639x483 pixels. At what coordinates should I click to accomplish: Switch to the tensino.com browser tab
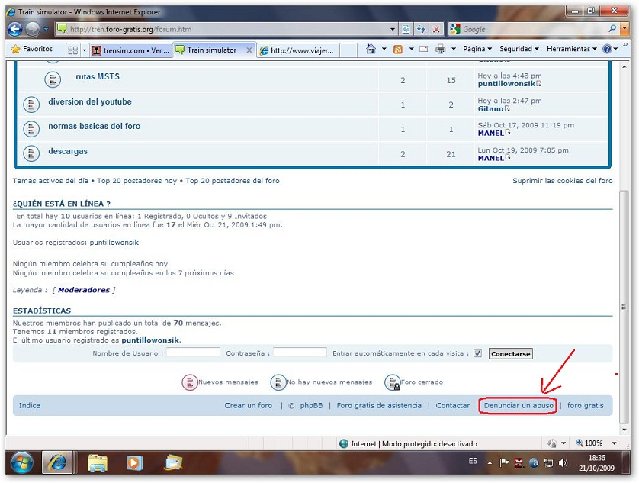click(x=128, y=48)
